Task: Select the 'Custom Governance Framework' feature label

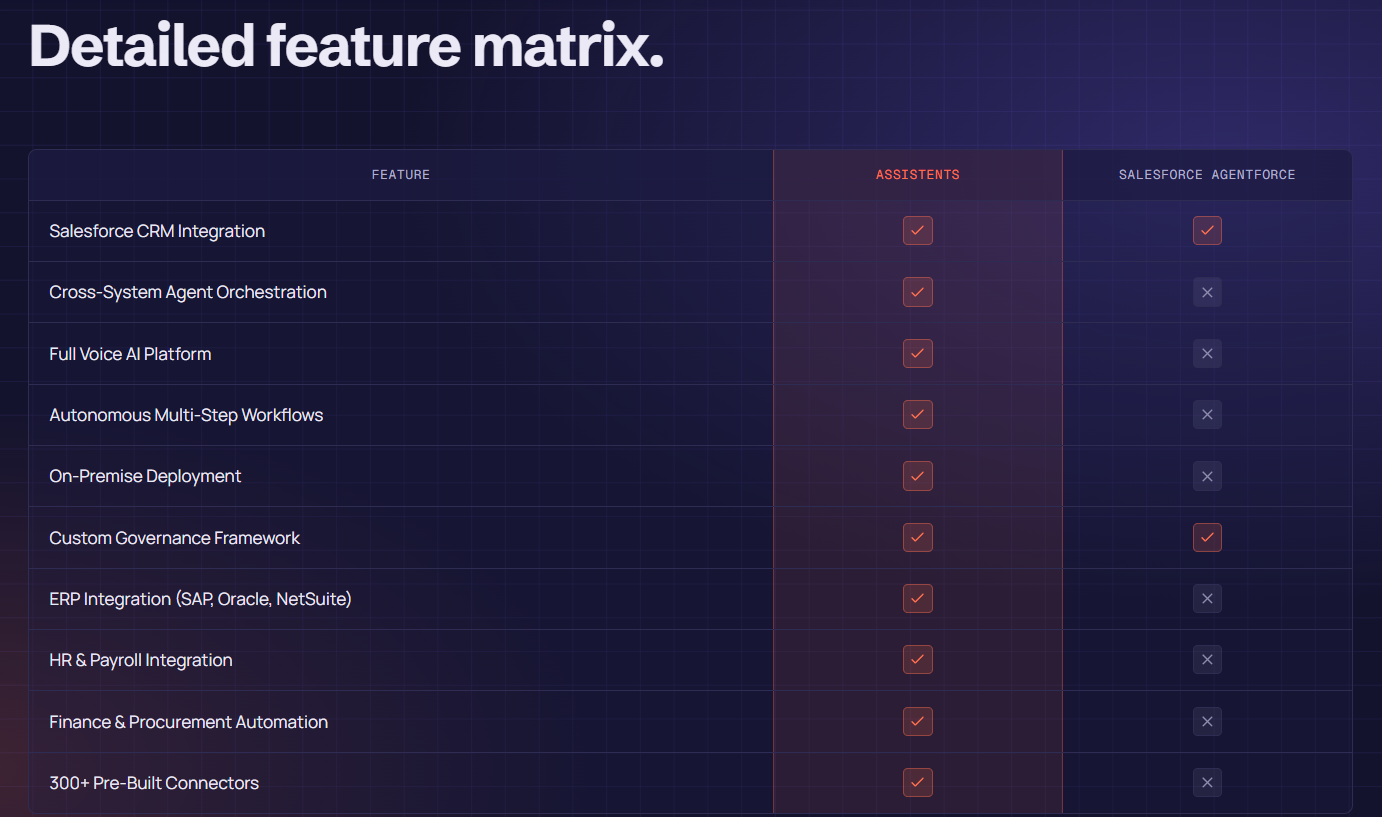Action: pos(175,538)
